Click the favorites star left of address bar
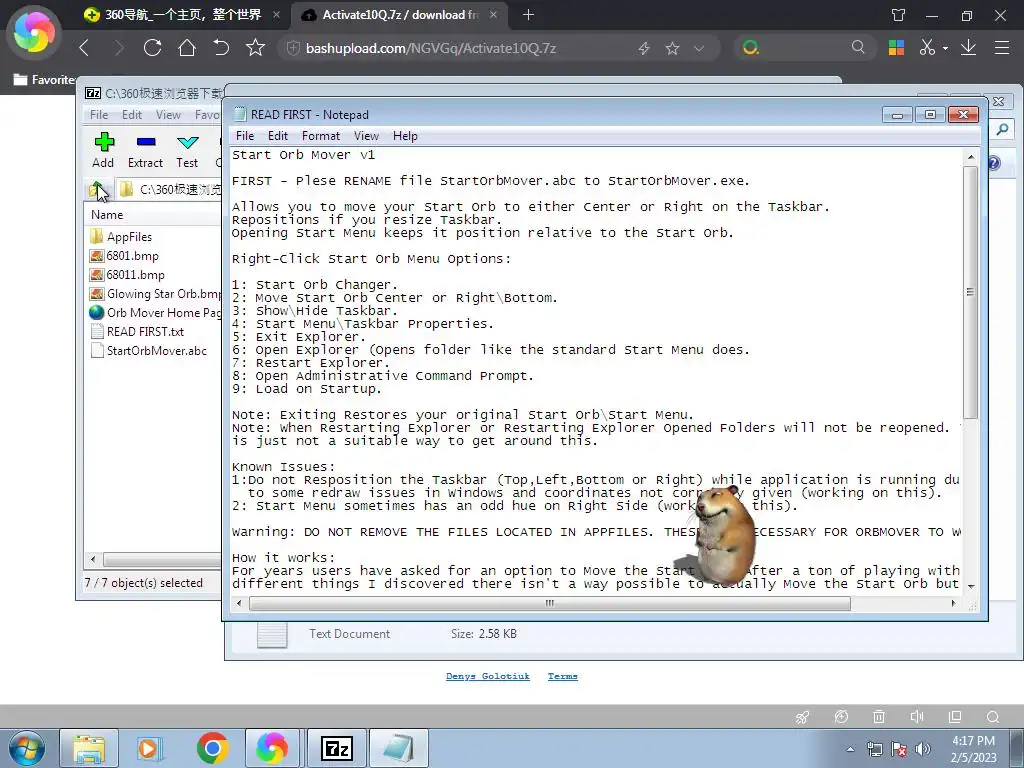The height and width of the screenshot is (768, 1024). coord(255,48)
